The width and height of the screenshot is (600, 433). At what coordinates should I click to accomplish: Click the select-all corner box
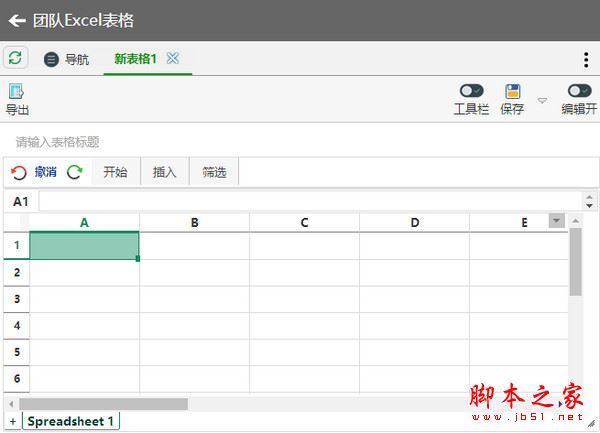point(16,222)
